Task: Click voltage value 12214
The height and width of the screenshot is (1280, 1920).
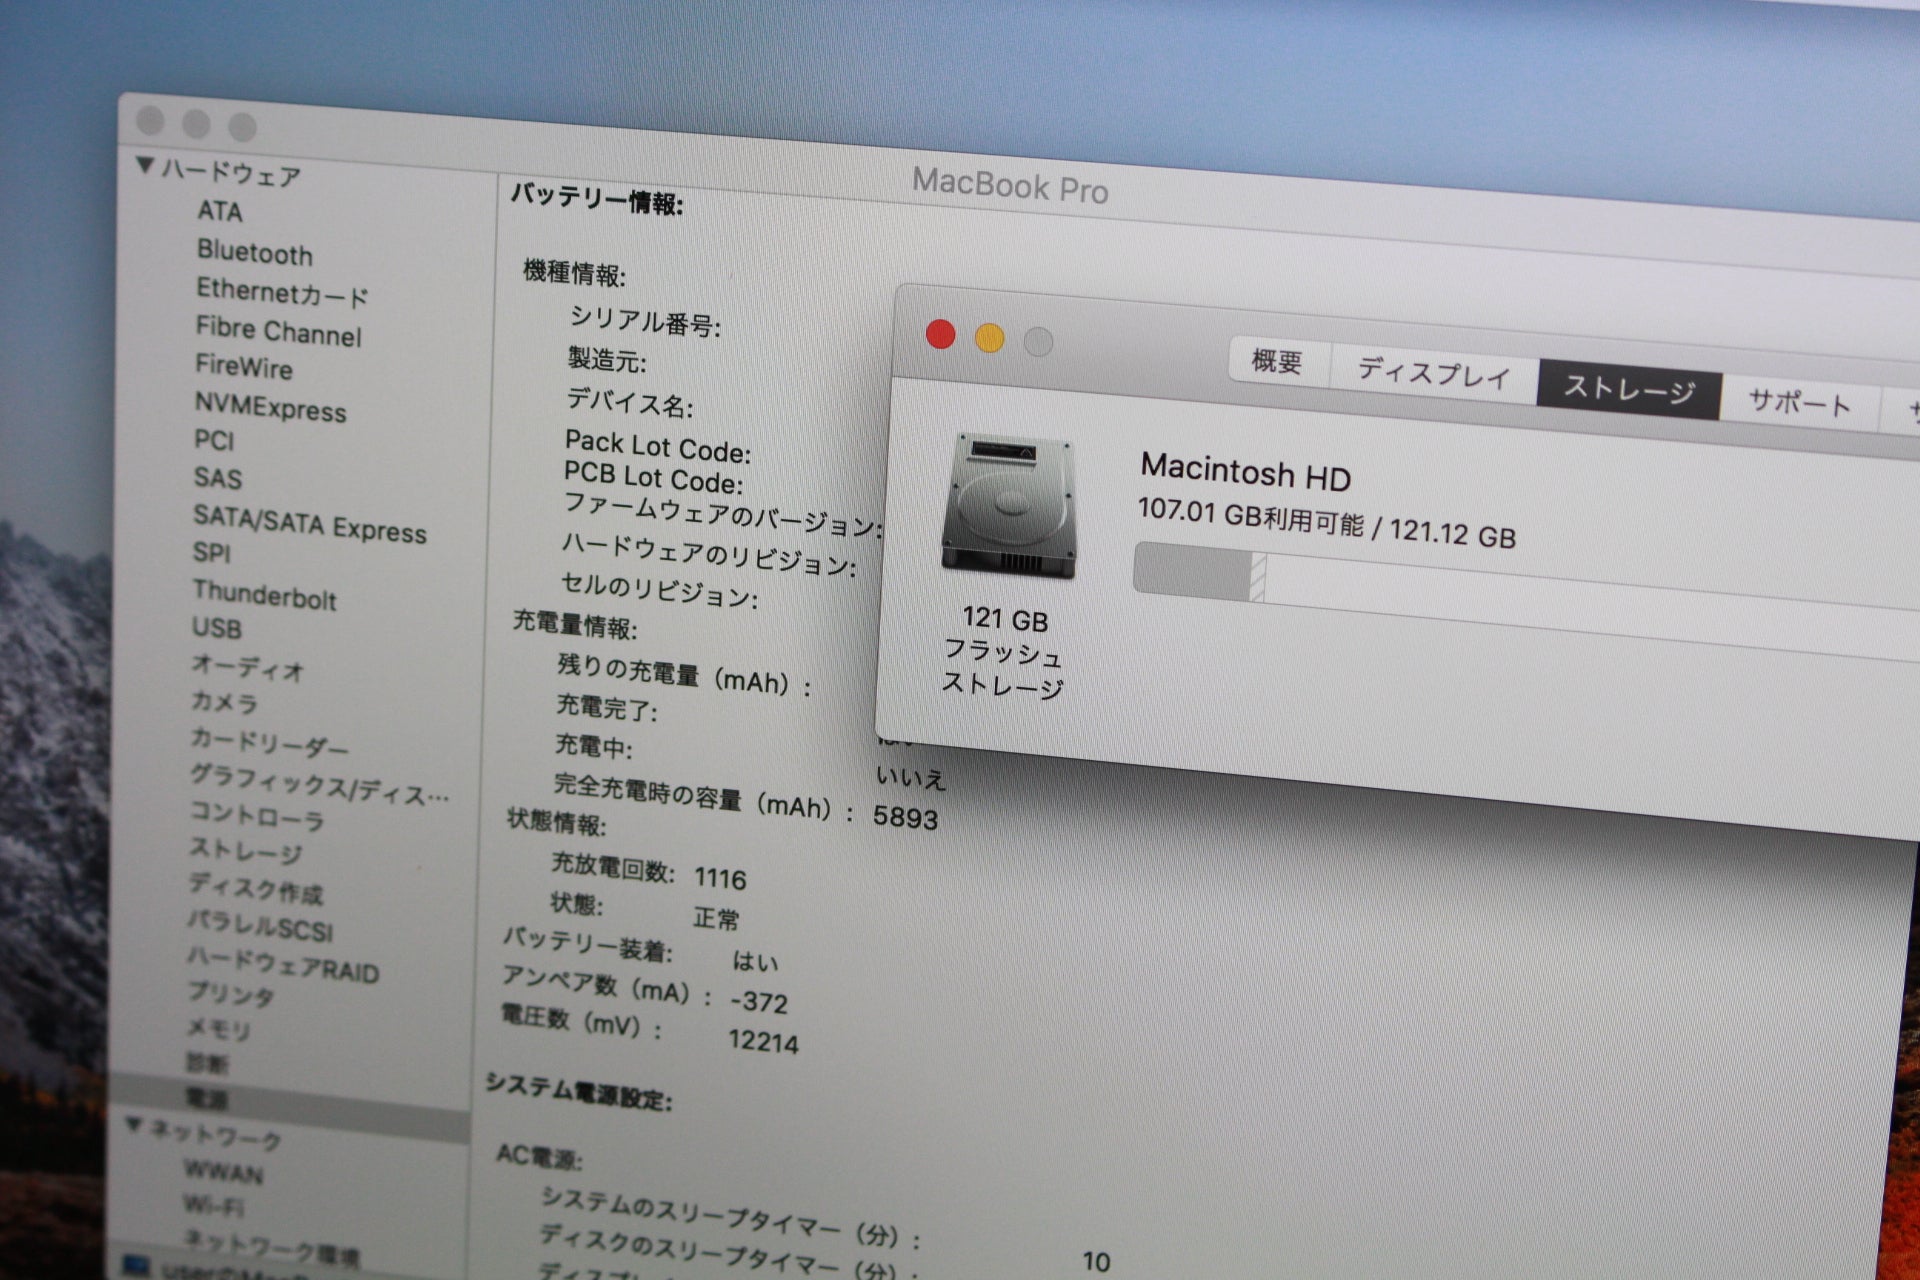Action: click(763, 1041)
